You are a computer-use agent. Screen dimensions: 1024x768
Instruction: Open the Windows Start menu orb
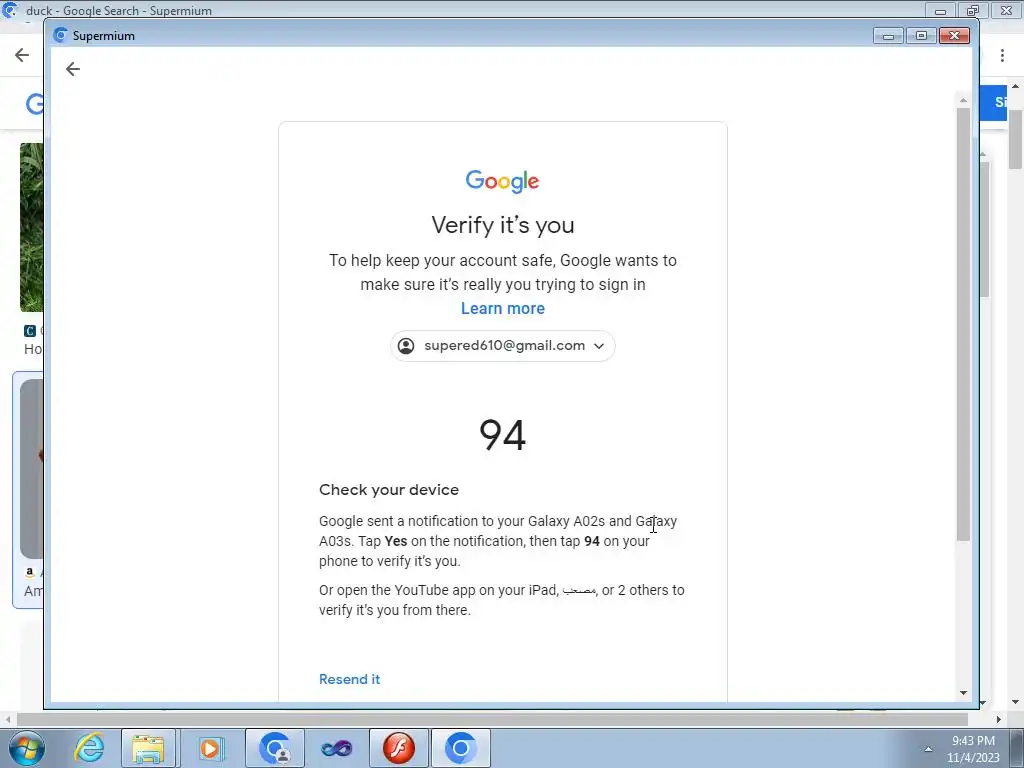coord(26,748)
